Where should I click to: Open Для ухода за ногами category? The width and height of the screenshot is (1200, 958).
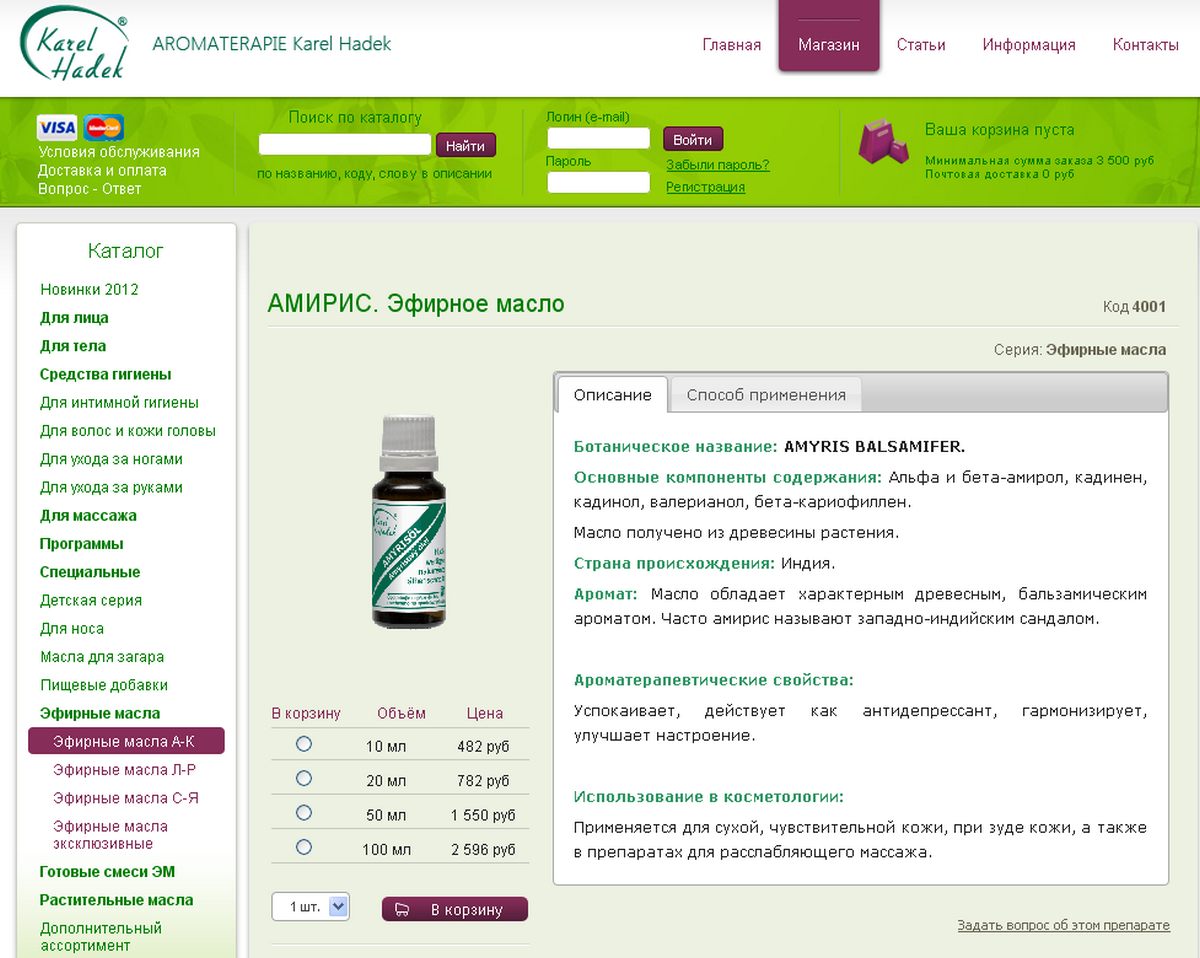[x=111, y=459]
